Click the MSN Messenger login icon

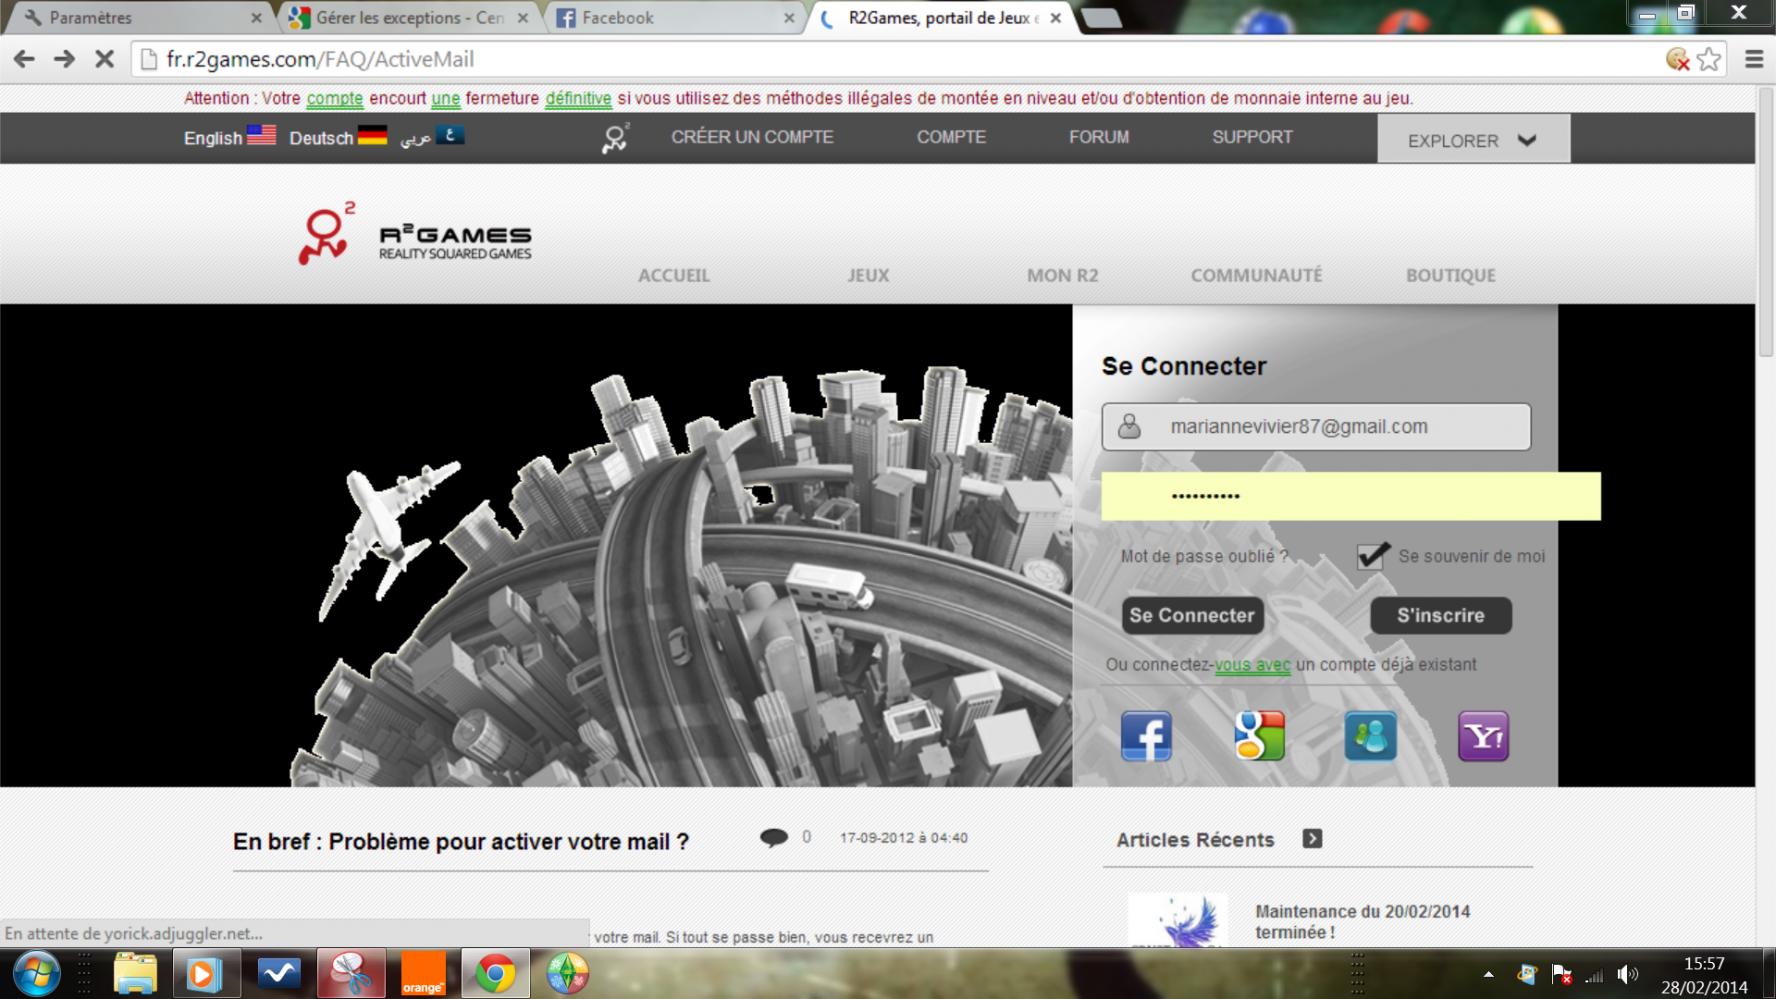(x=1370, y=737)
